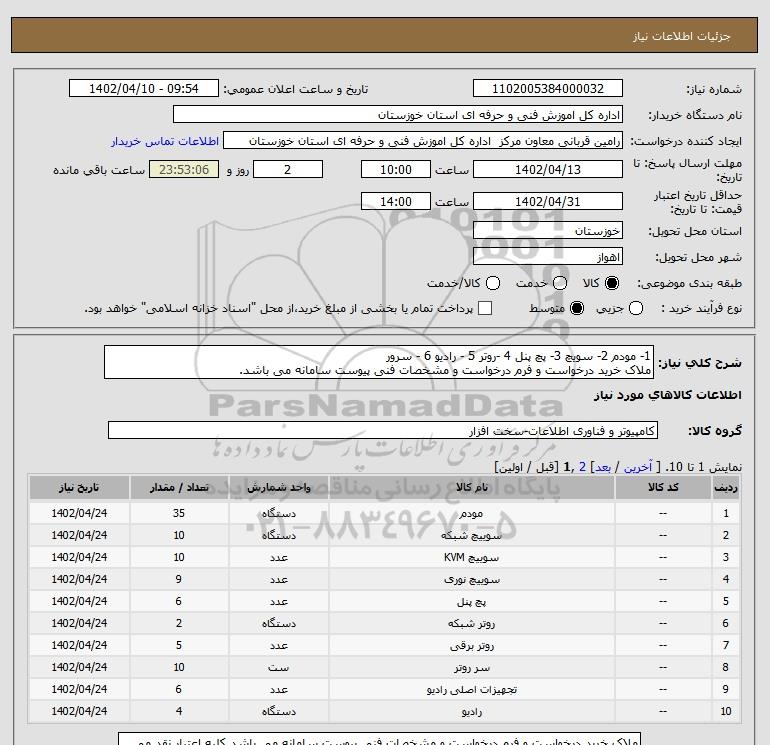The image size is (770, 745).
Task: Click the date 1402/04/24 in the مودم row
Action: tap(79, 513)
